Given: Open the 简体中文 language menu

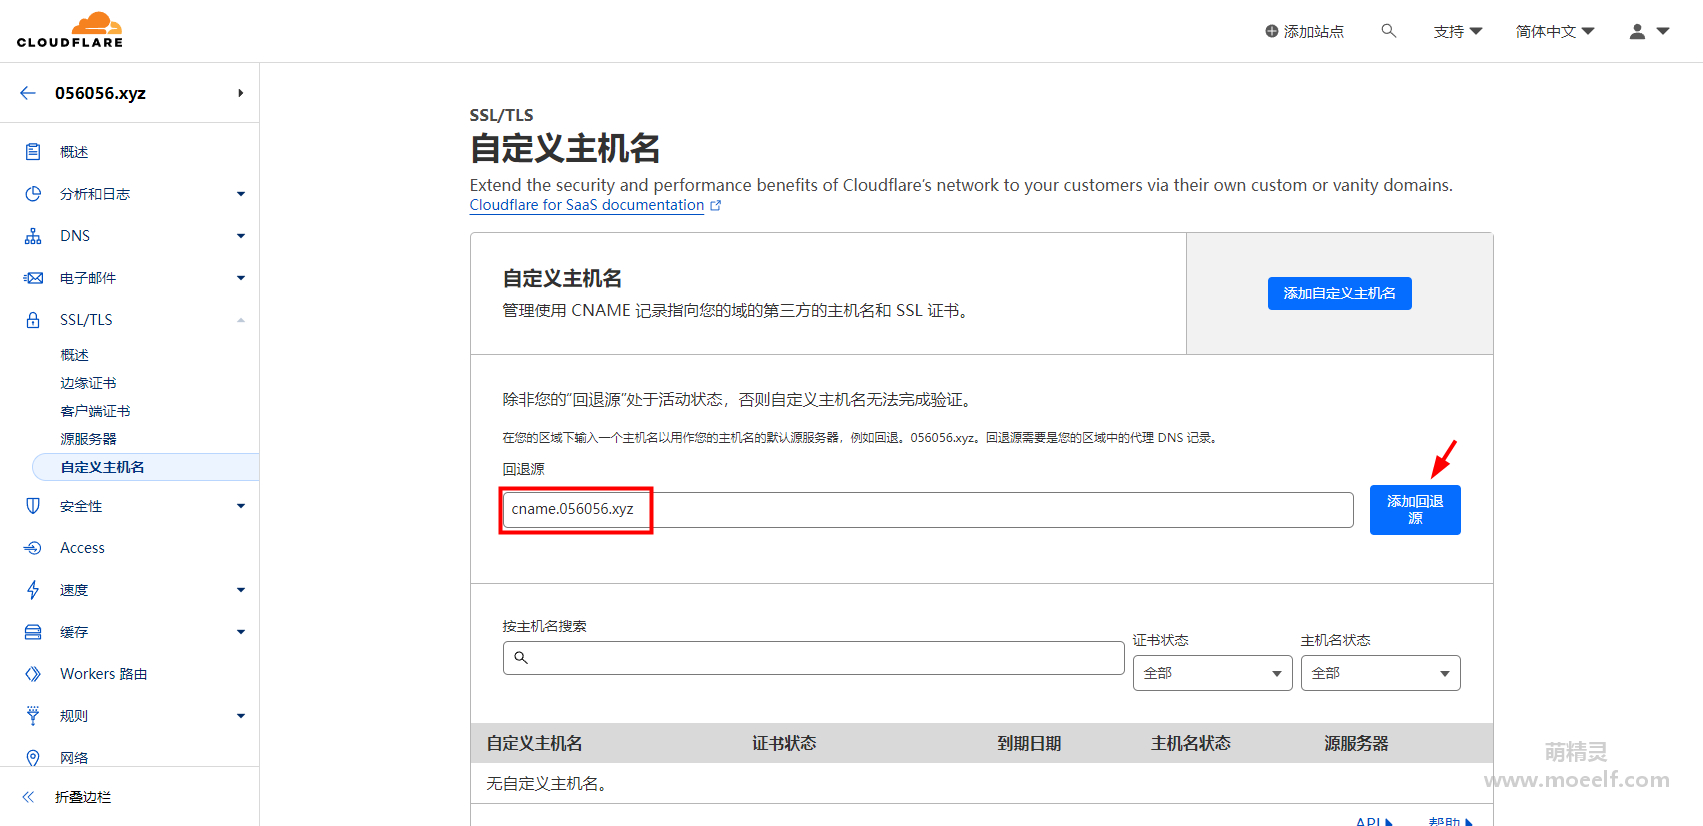Looking at the screenshot, I should point(1554,32).
